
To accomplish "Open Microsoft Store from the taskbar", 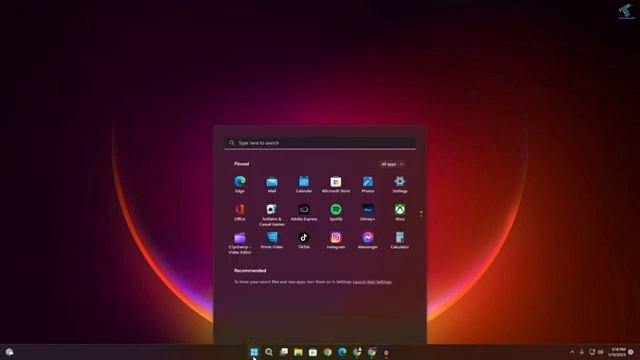I will 313,352.
